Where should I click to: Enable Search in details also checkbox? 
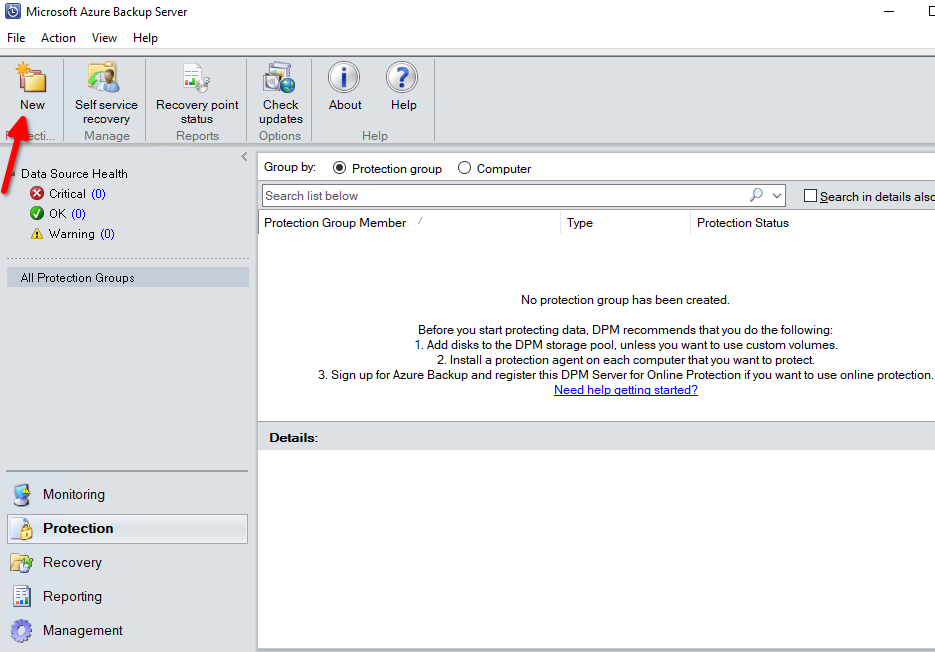810,196
